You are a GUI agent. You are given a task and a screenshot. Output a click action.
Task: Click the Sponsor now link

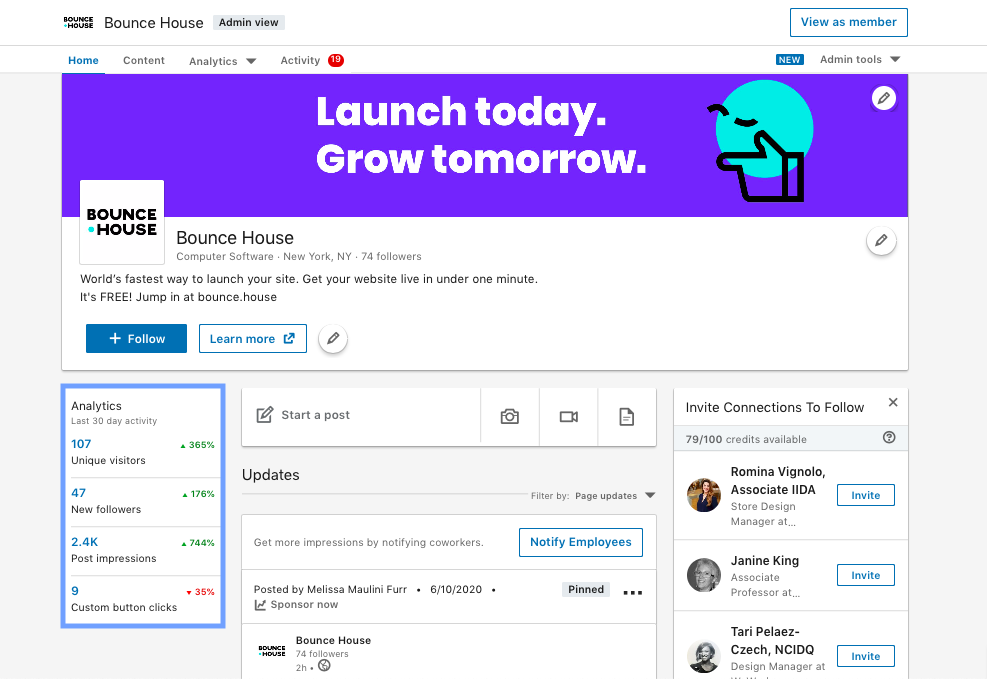pos(304,605)
